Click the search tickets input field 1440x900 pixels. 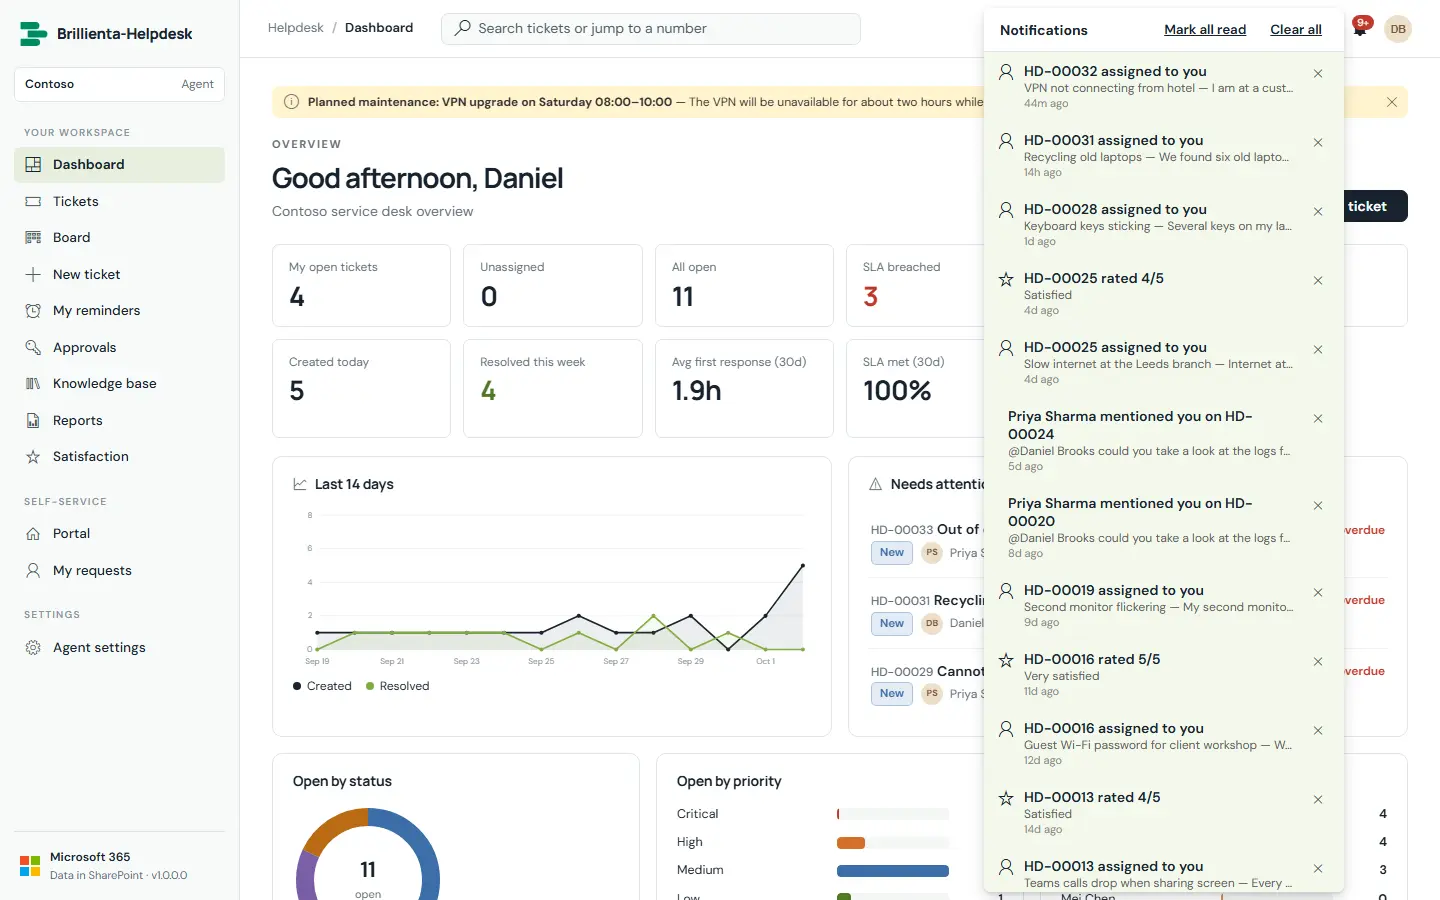click(651, 29)
